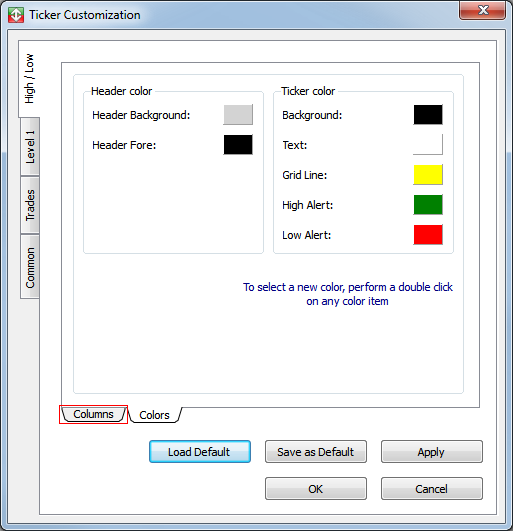Select the Colors bottom tab
Screen dimensions: 513x531
154,415
